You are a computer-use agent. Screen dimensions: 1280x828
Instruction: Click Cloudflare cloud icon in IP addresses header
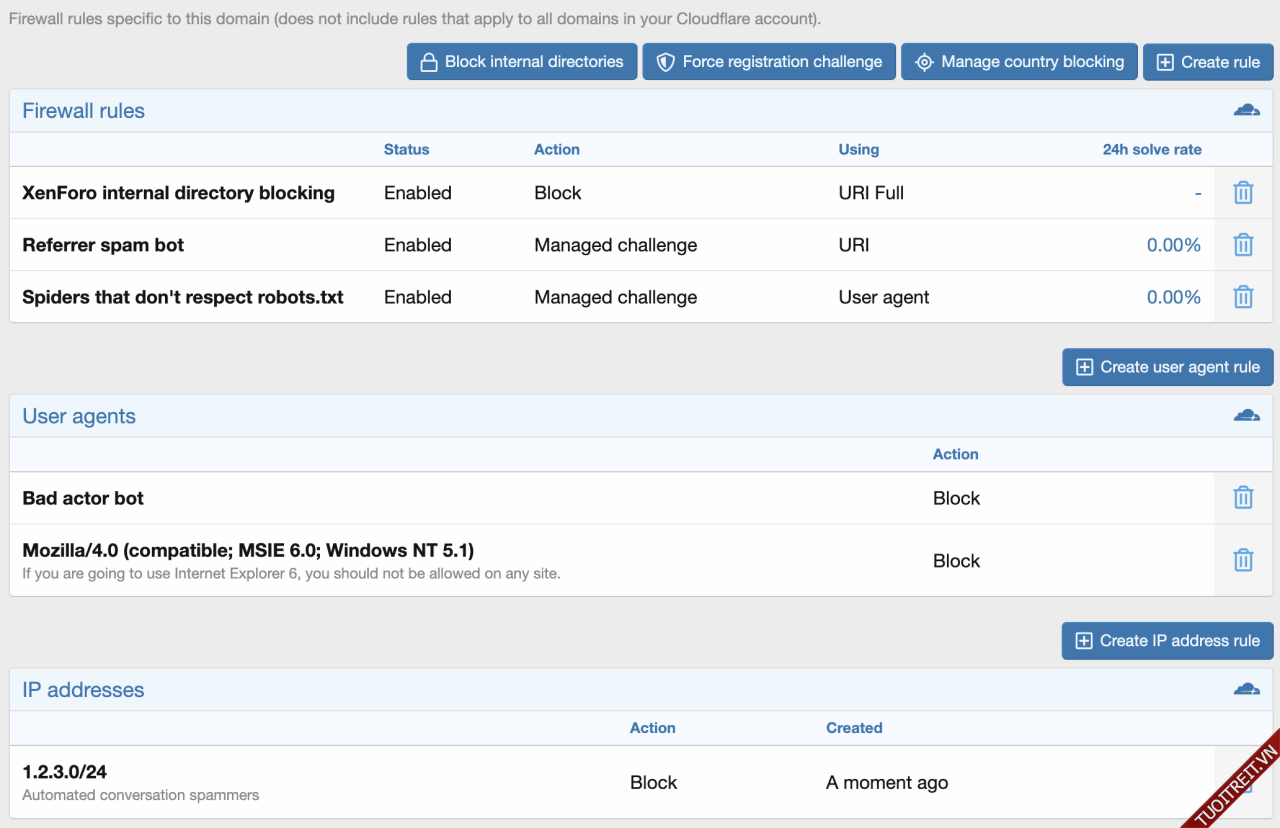pyautogui.click(x=1246, y=689)
